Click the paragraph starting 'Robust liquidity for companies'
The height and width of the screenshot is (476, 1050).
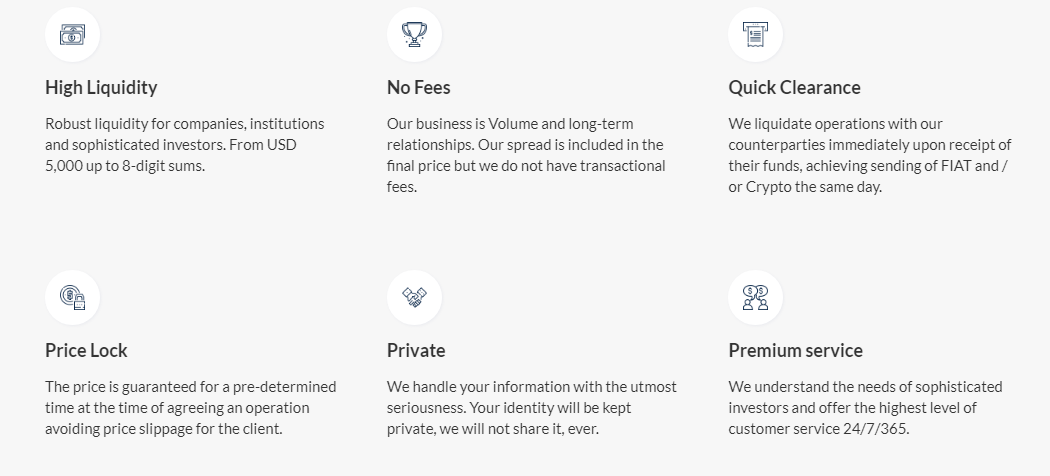[185, 145]
